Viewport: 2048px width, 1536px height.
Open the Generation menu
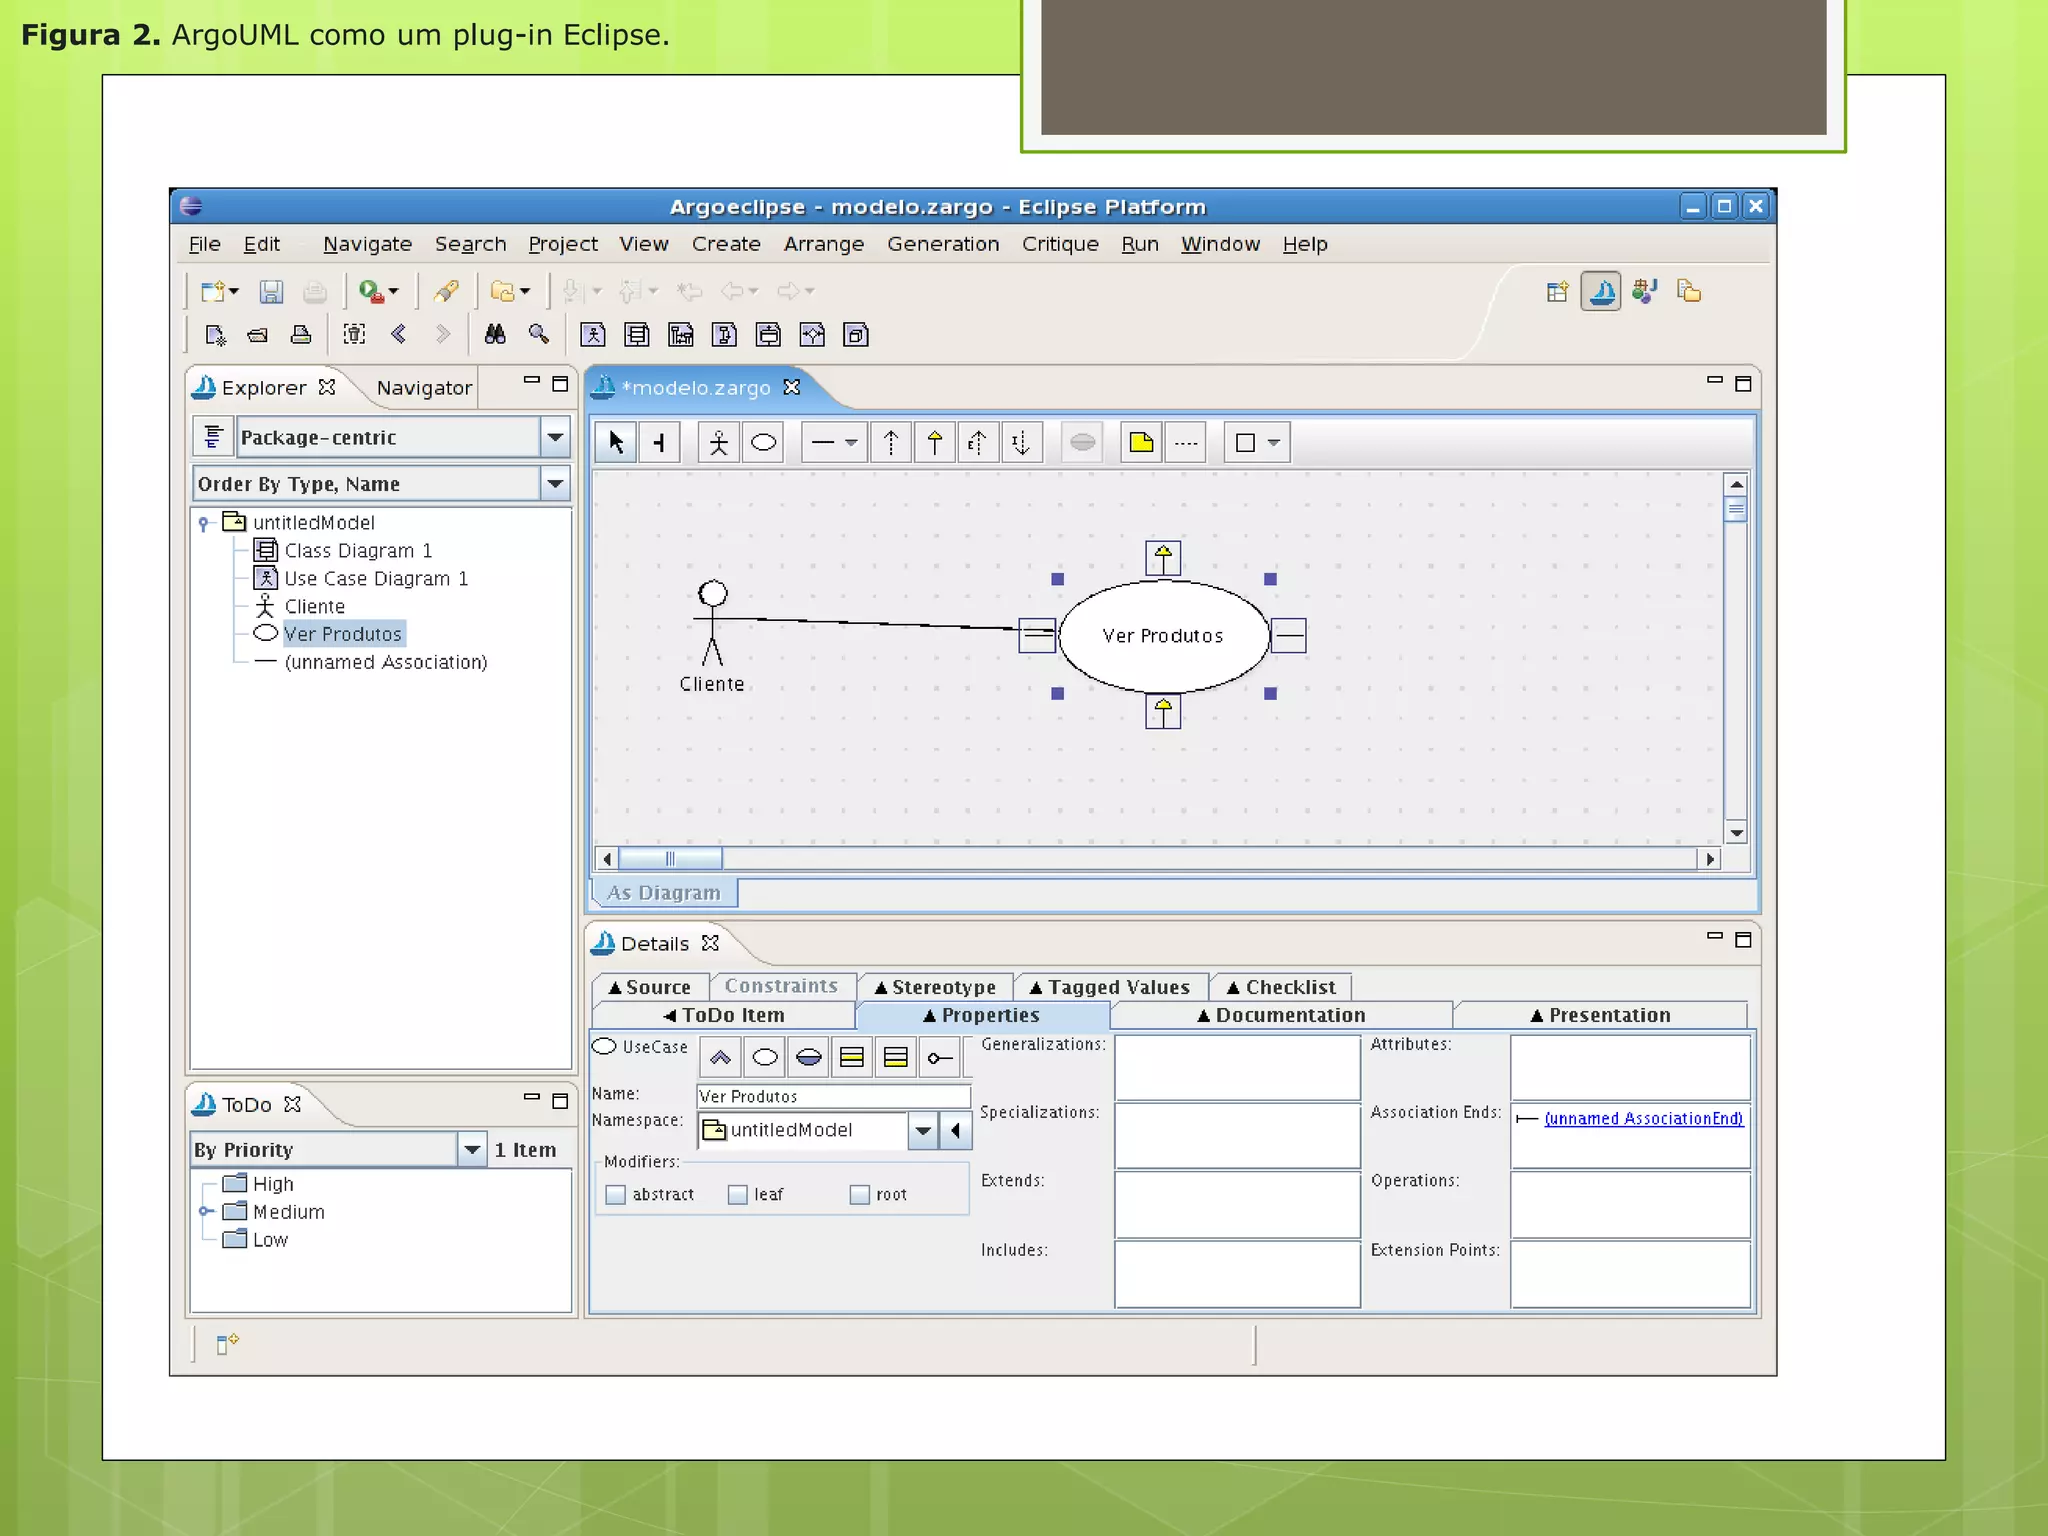(943, 244)
